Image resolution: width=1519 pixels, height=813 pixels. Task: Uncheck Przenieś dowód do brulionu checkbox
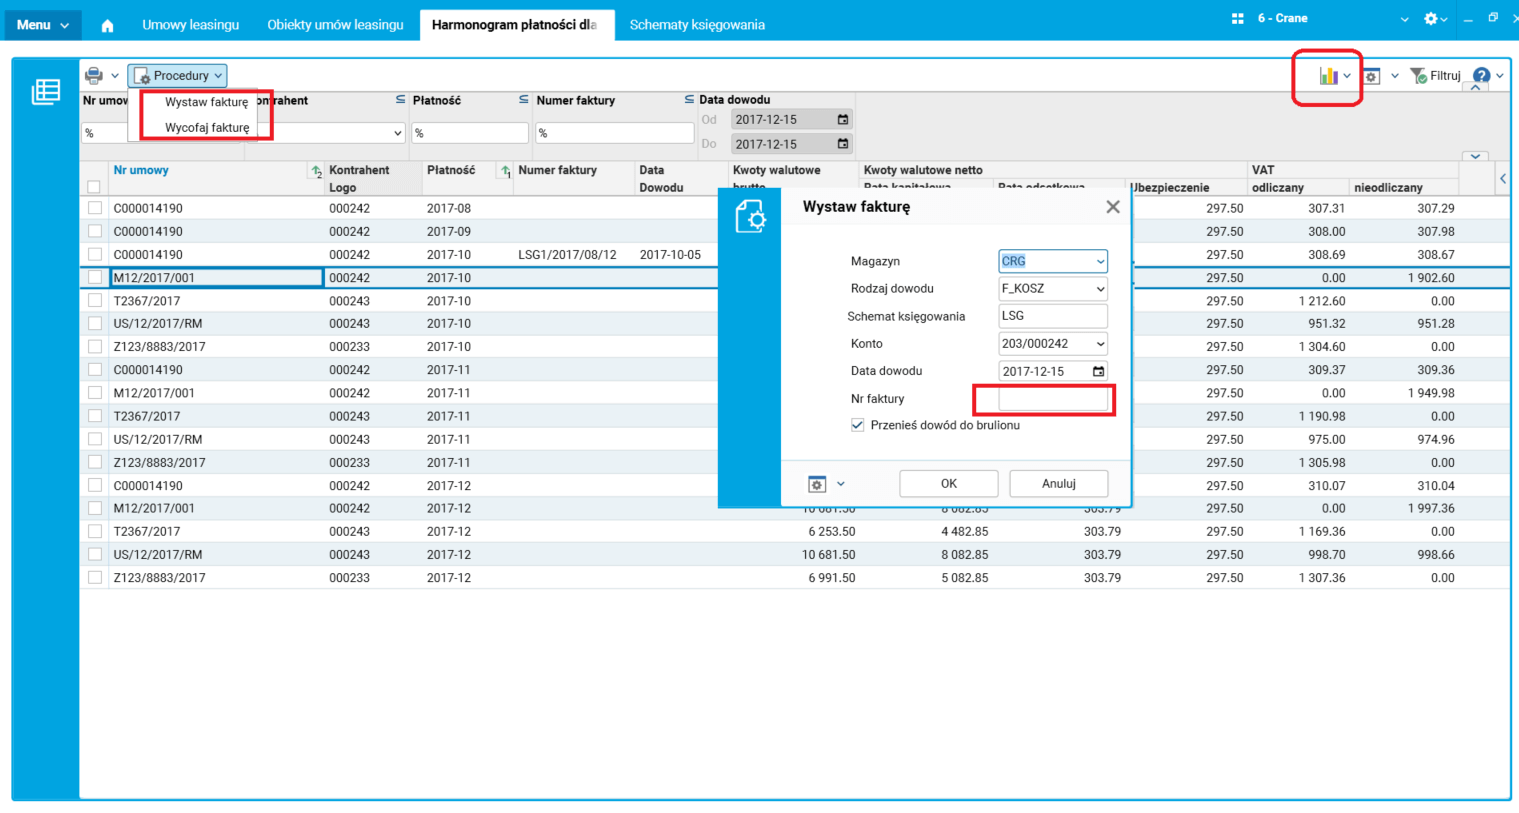click(857, 425)
